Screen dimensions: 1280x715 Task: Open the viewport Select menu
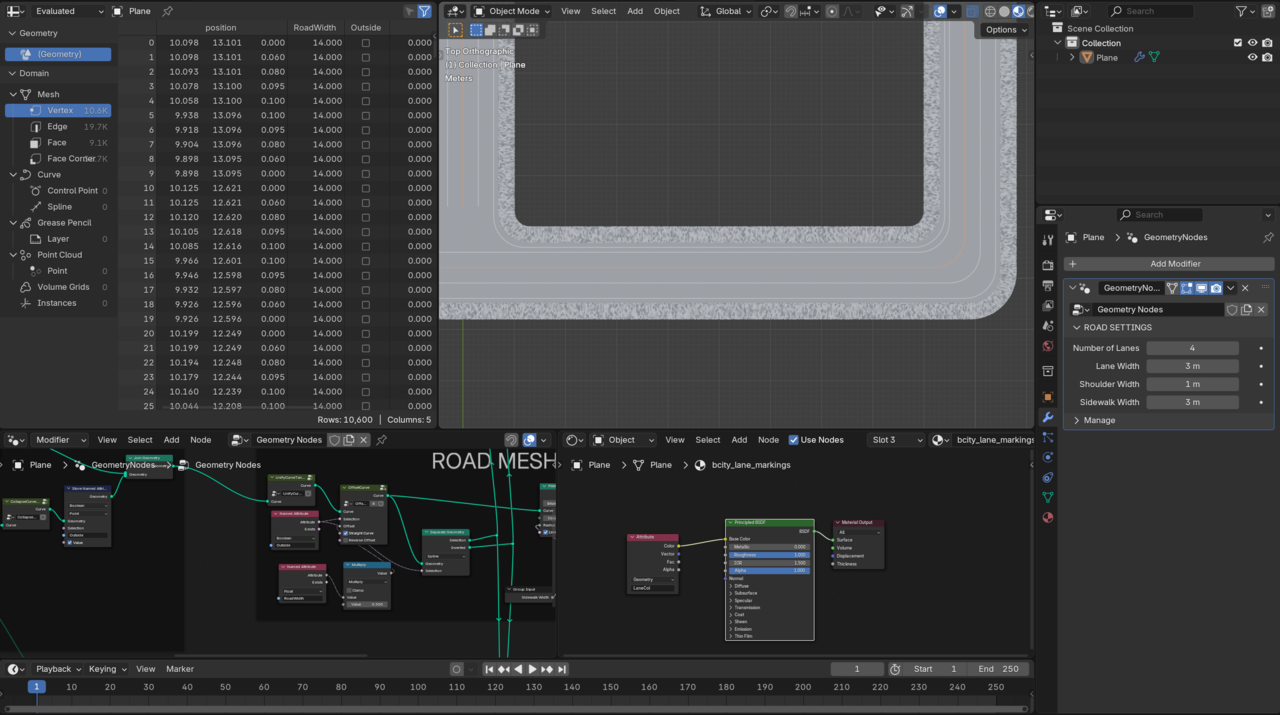click(x=604, y=11)
